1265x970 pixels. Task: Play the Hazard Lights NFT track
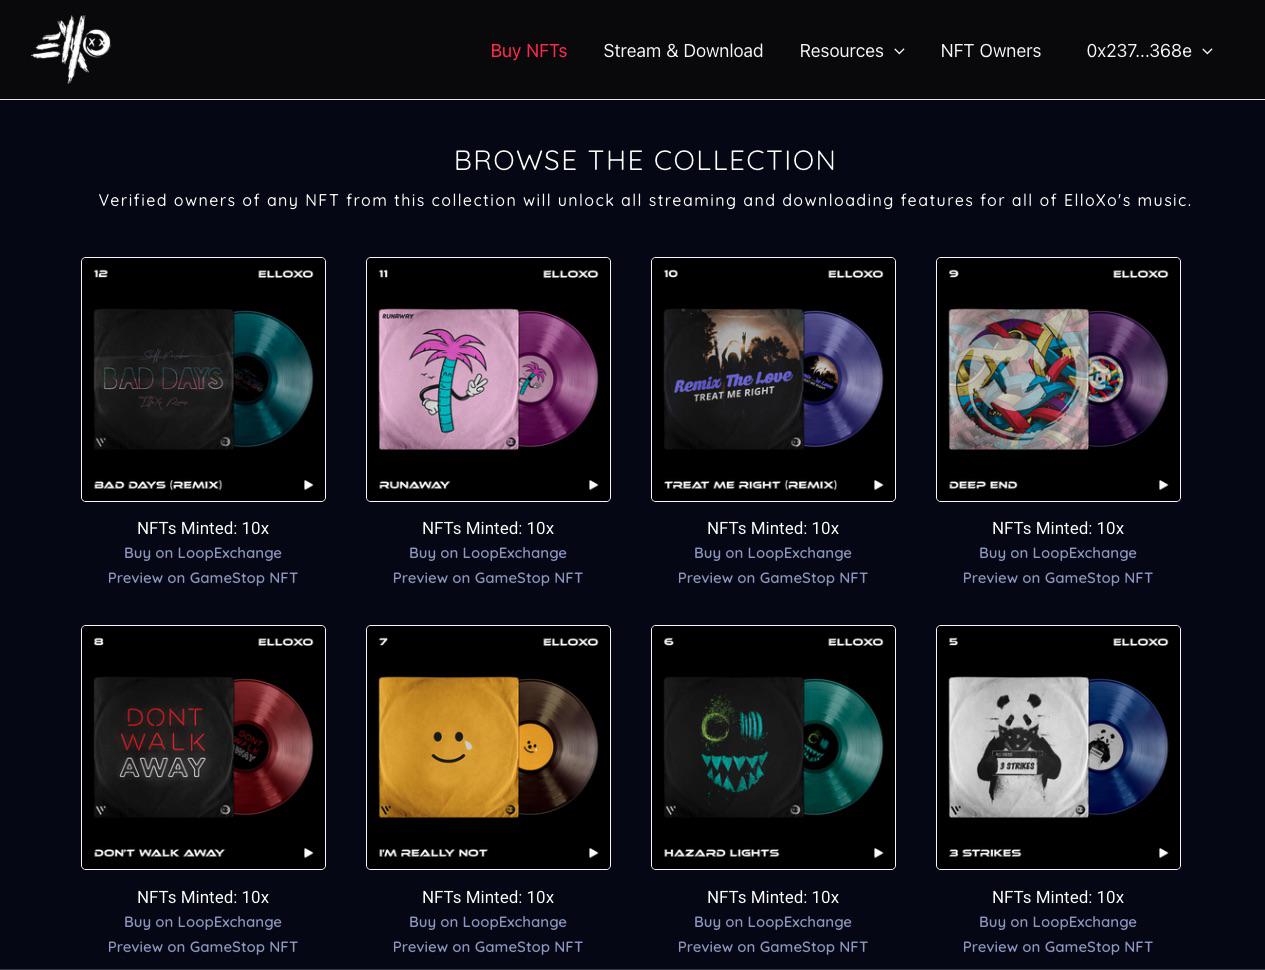click(x=878, y=853)
